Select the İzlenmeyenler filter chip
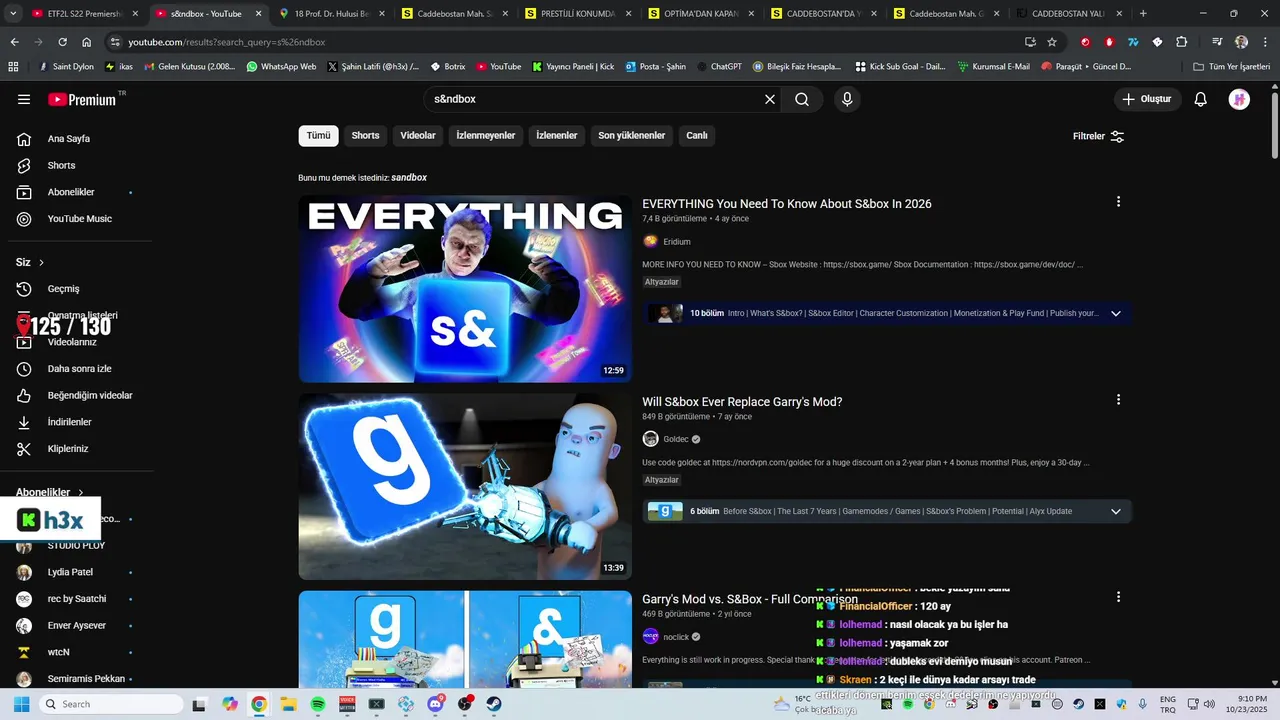 (x=486, y=136)
